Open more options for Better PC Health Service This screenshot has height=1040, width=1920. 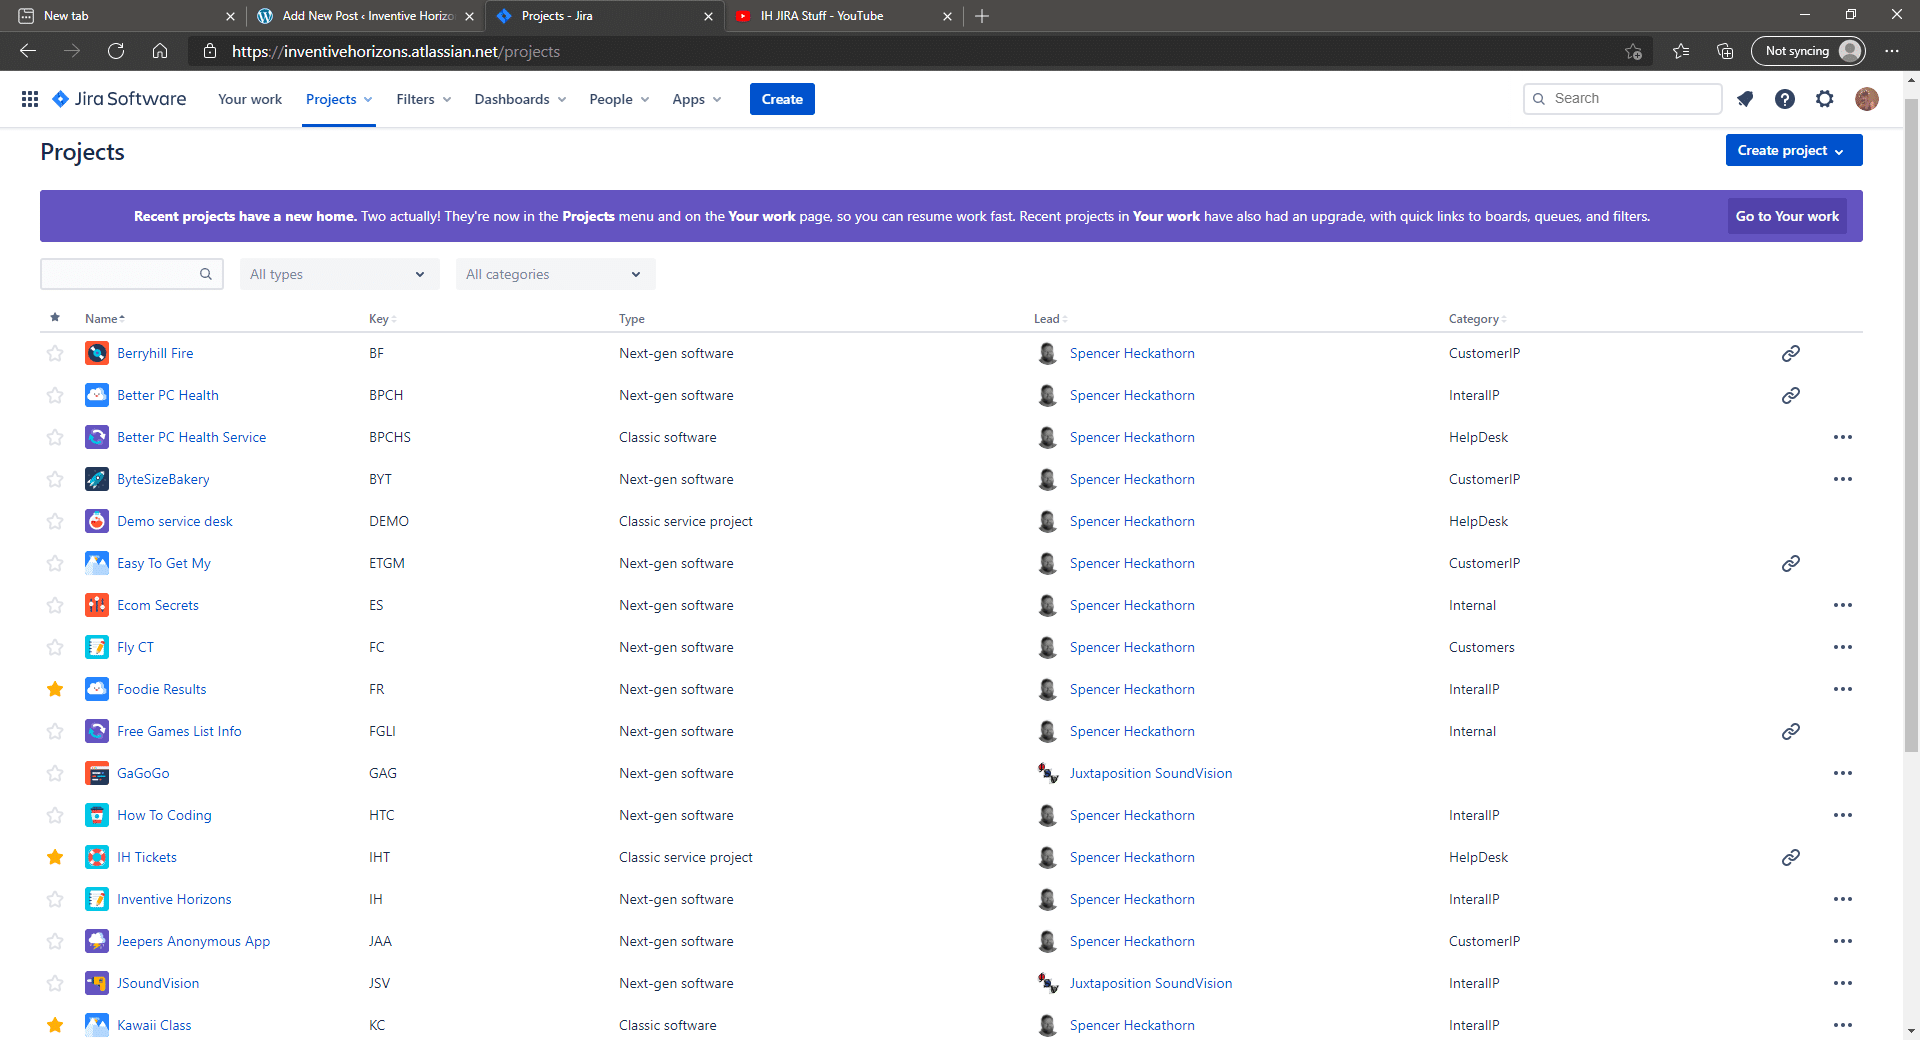click(1843, 437)
